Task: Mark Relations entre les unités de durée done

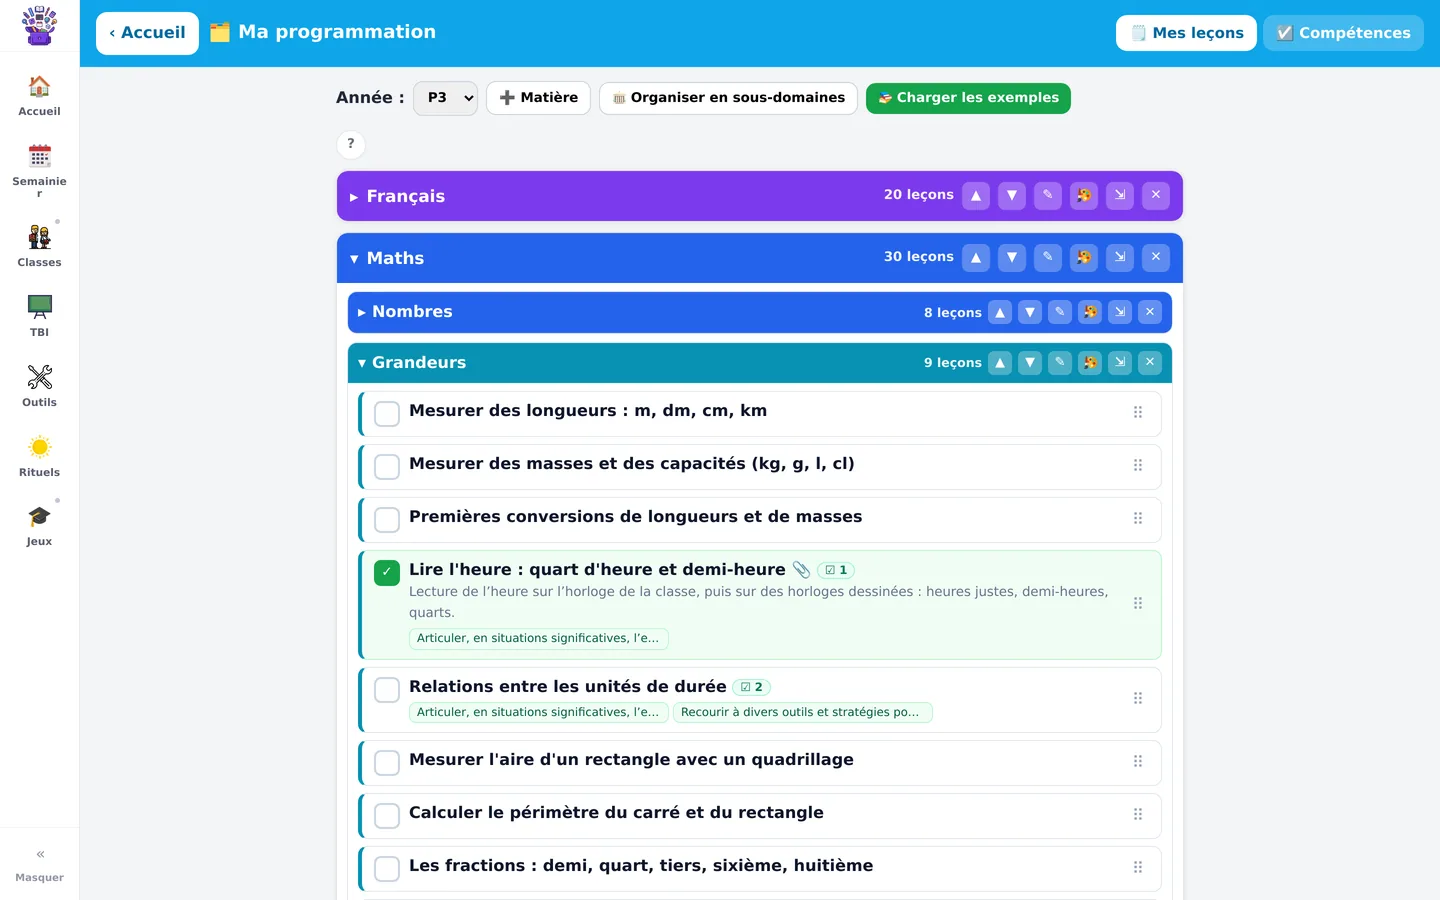Action: click(x=387, y=690)
